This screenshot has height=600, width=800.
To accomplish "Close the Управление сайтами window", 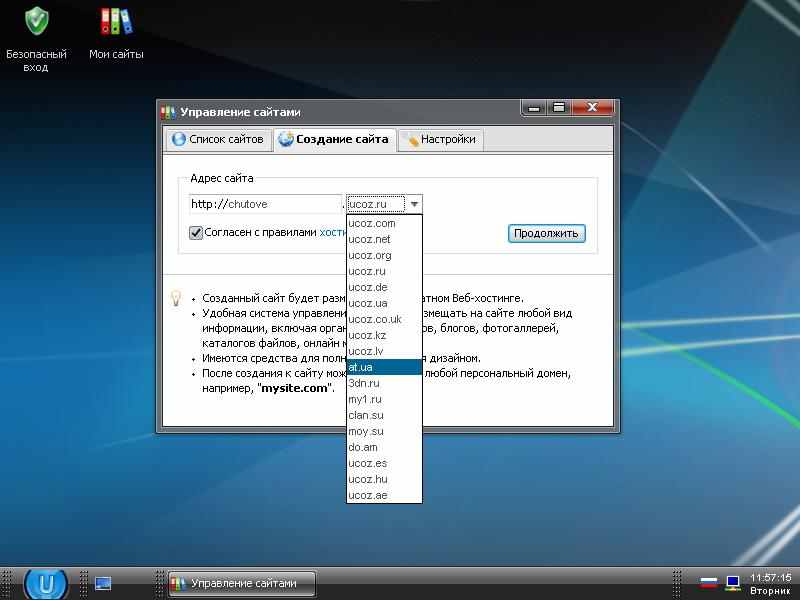I will click(x=592, y=108).
